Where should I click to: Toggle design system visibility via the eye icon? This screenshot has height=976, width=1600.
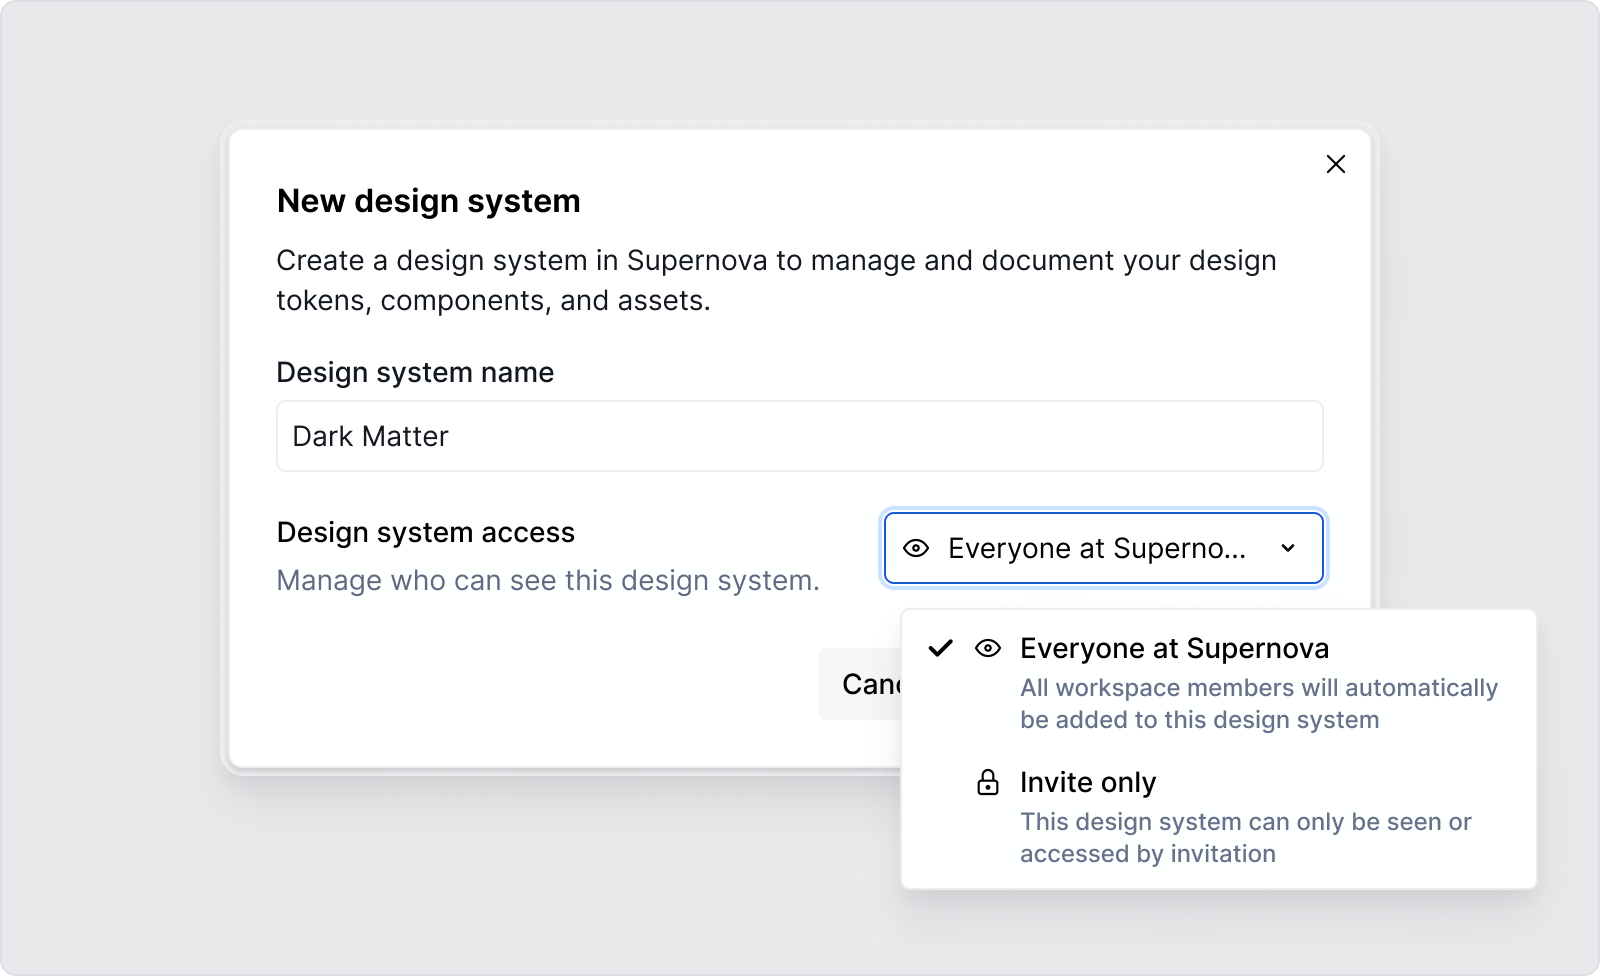click(916, 548)
